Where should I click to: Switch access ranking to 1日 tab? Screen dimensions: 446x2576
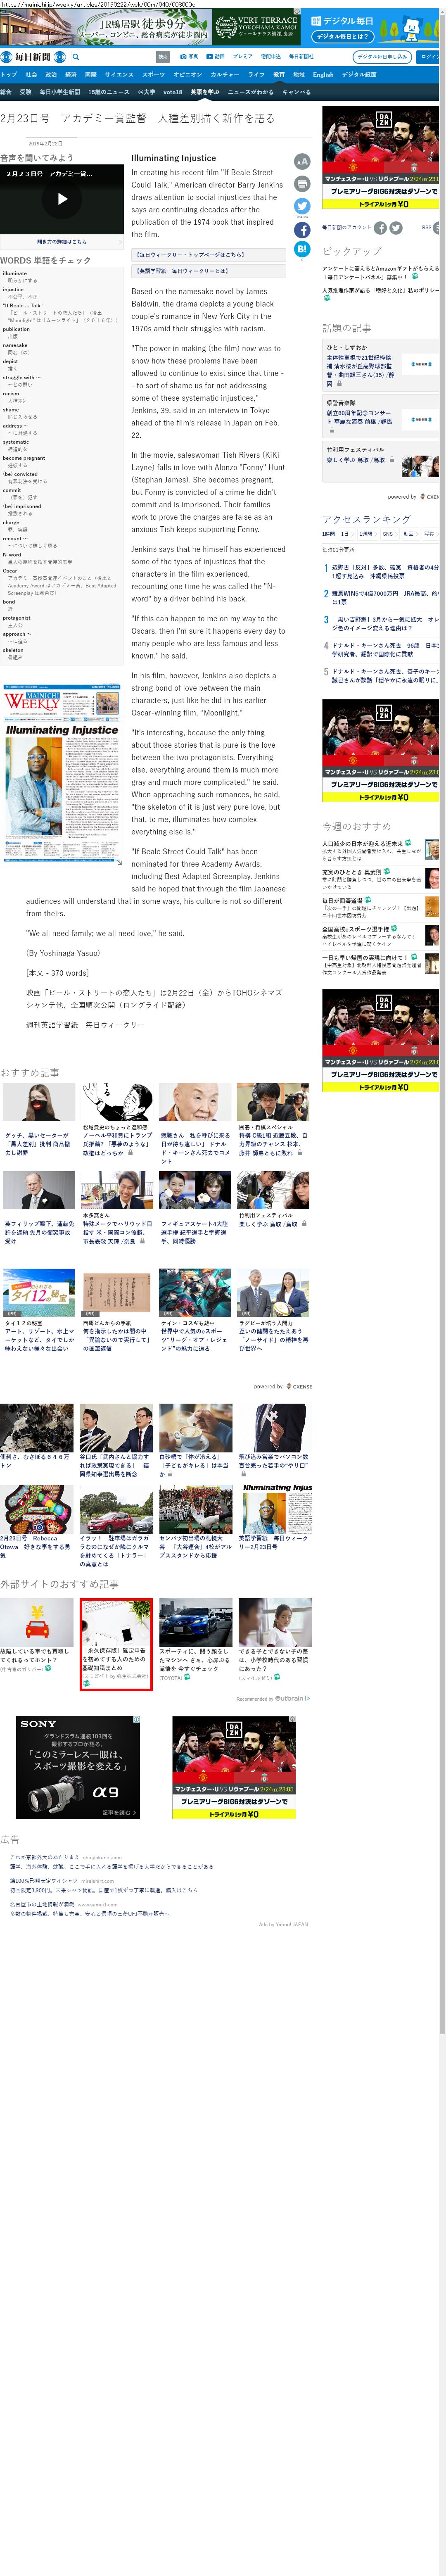pyautogui.click(x=346, y=534)
